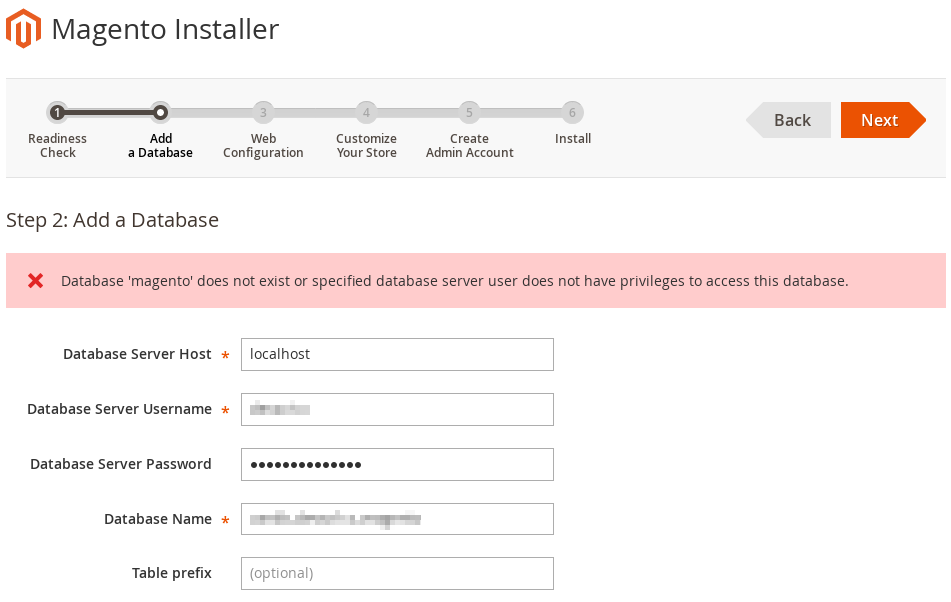Go to step 1 Readiness Check circle
951x602 pixels.
point(57,112)
